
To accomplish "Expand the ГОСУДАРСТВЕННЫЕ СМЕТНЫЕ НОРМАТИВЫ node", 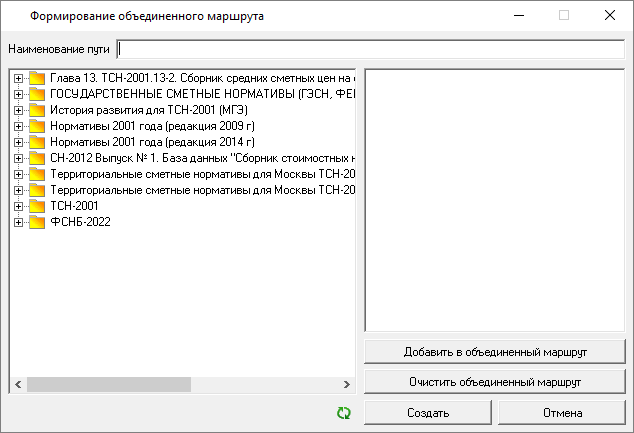I will [18, 94].
